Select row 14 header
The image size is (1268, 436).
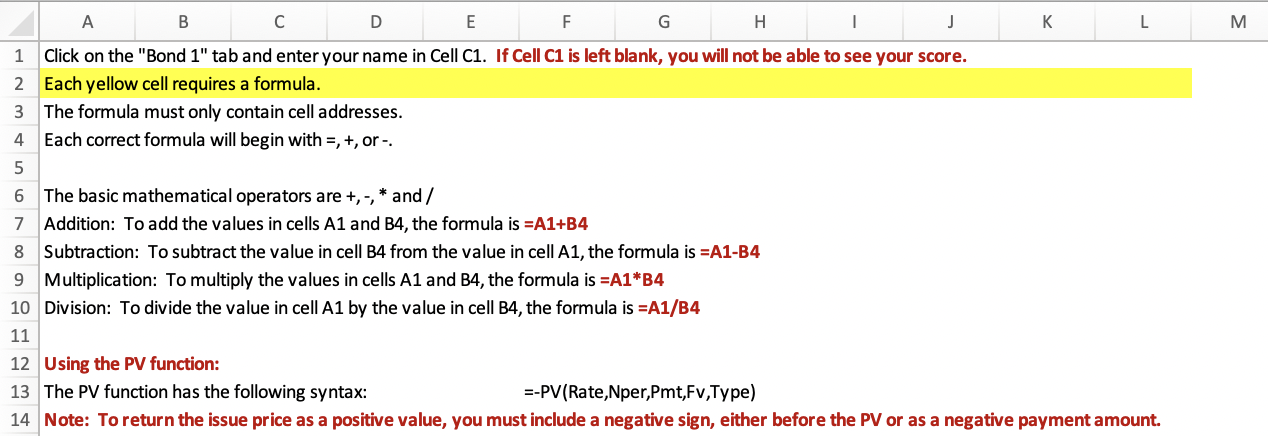pyautogui.click(x=19, y=420)
